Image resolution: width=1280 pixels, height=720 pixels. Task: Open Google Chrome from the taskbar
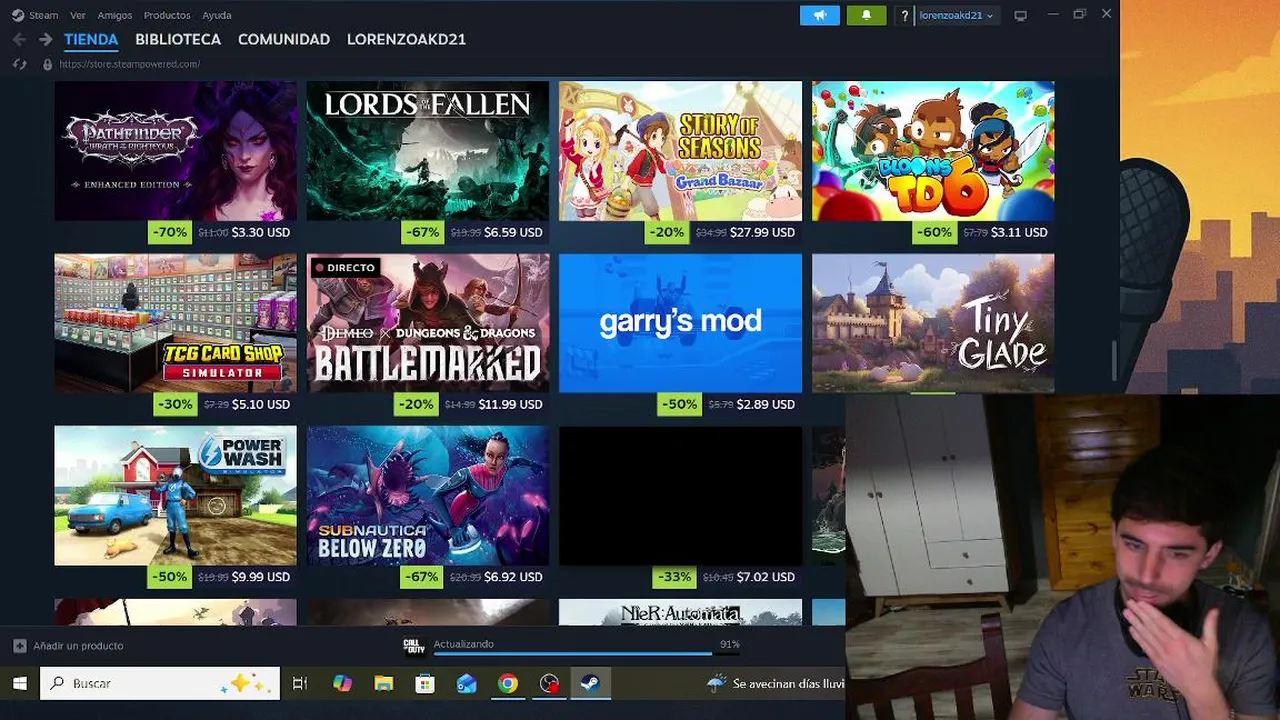pos(508,684)
